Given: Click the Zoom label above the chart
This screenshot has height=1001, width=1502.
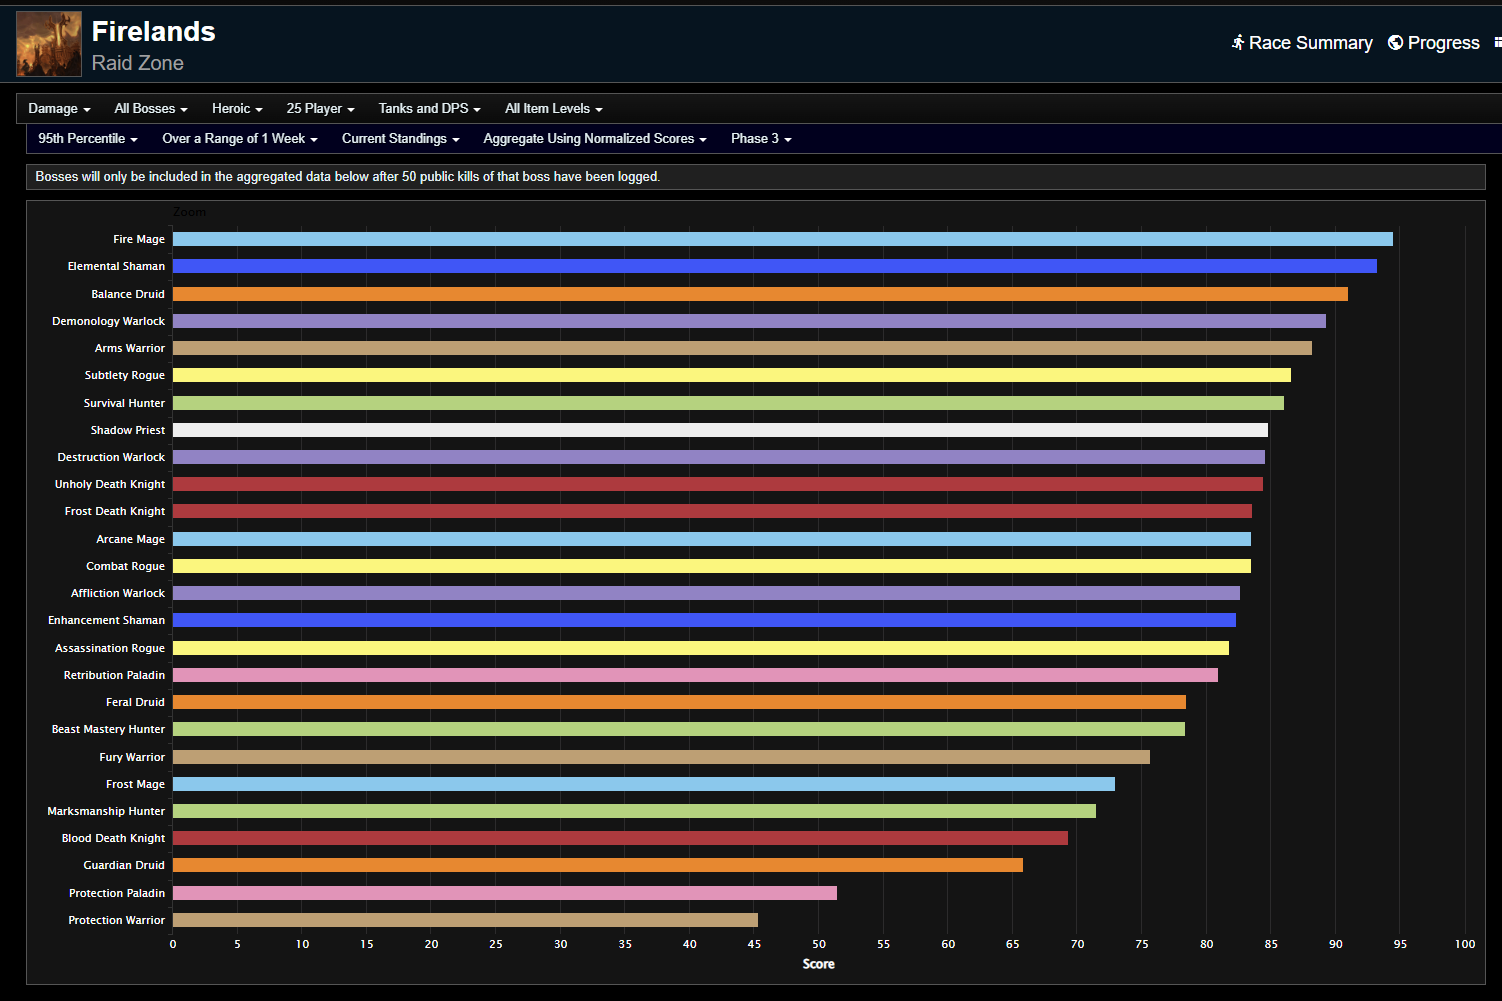Looking at the screenshot, I should pyautogui.click(x=190, y=212).
